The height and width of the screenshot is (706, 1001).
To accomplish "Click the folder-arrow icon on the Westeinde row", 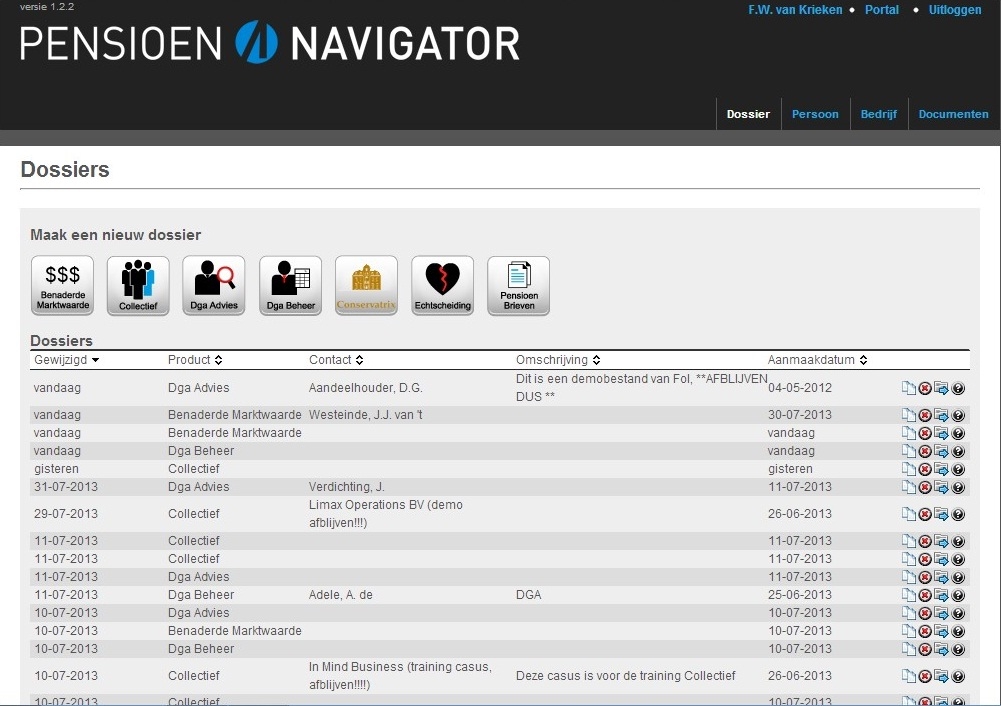I will tap(942, 415).
